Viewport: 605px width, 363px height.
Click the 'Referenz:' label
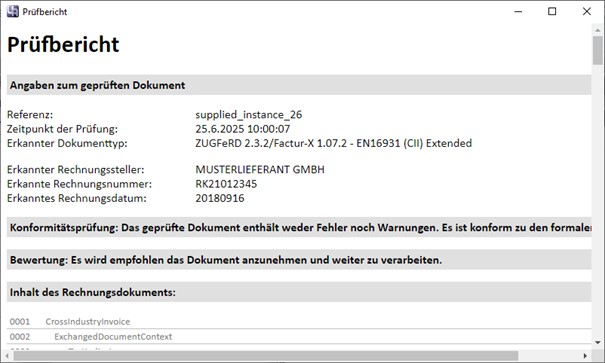[x=30, y=115]
